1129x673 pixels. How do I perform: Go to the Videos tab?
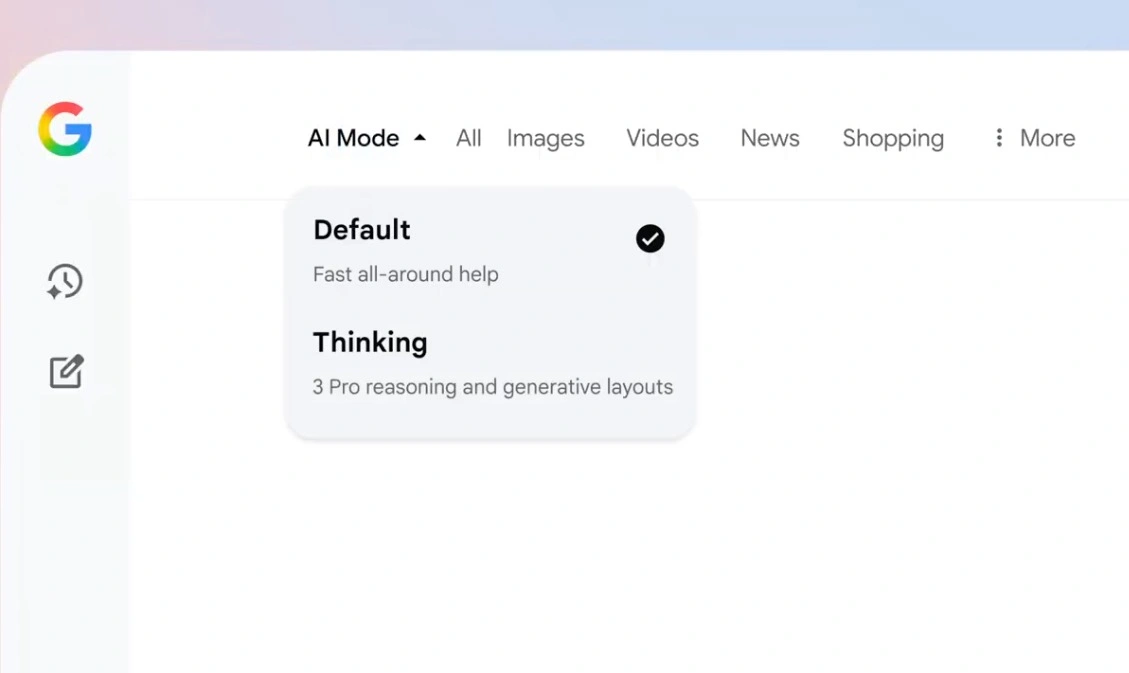[x=662, y=137]
